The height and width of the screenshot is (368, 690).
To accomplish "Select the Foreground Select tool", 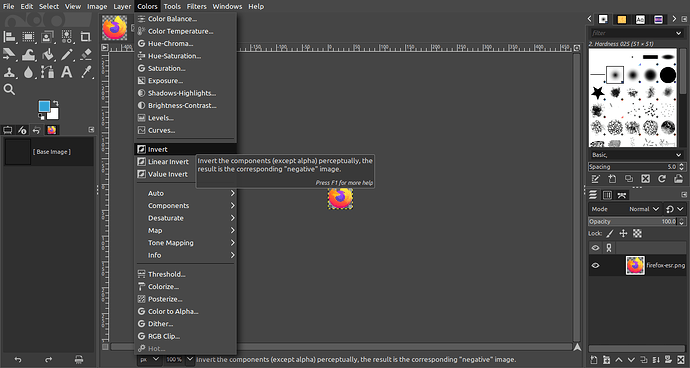I will click(x=48, y=37).
